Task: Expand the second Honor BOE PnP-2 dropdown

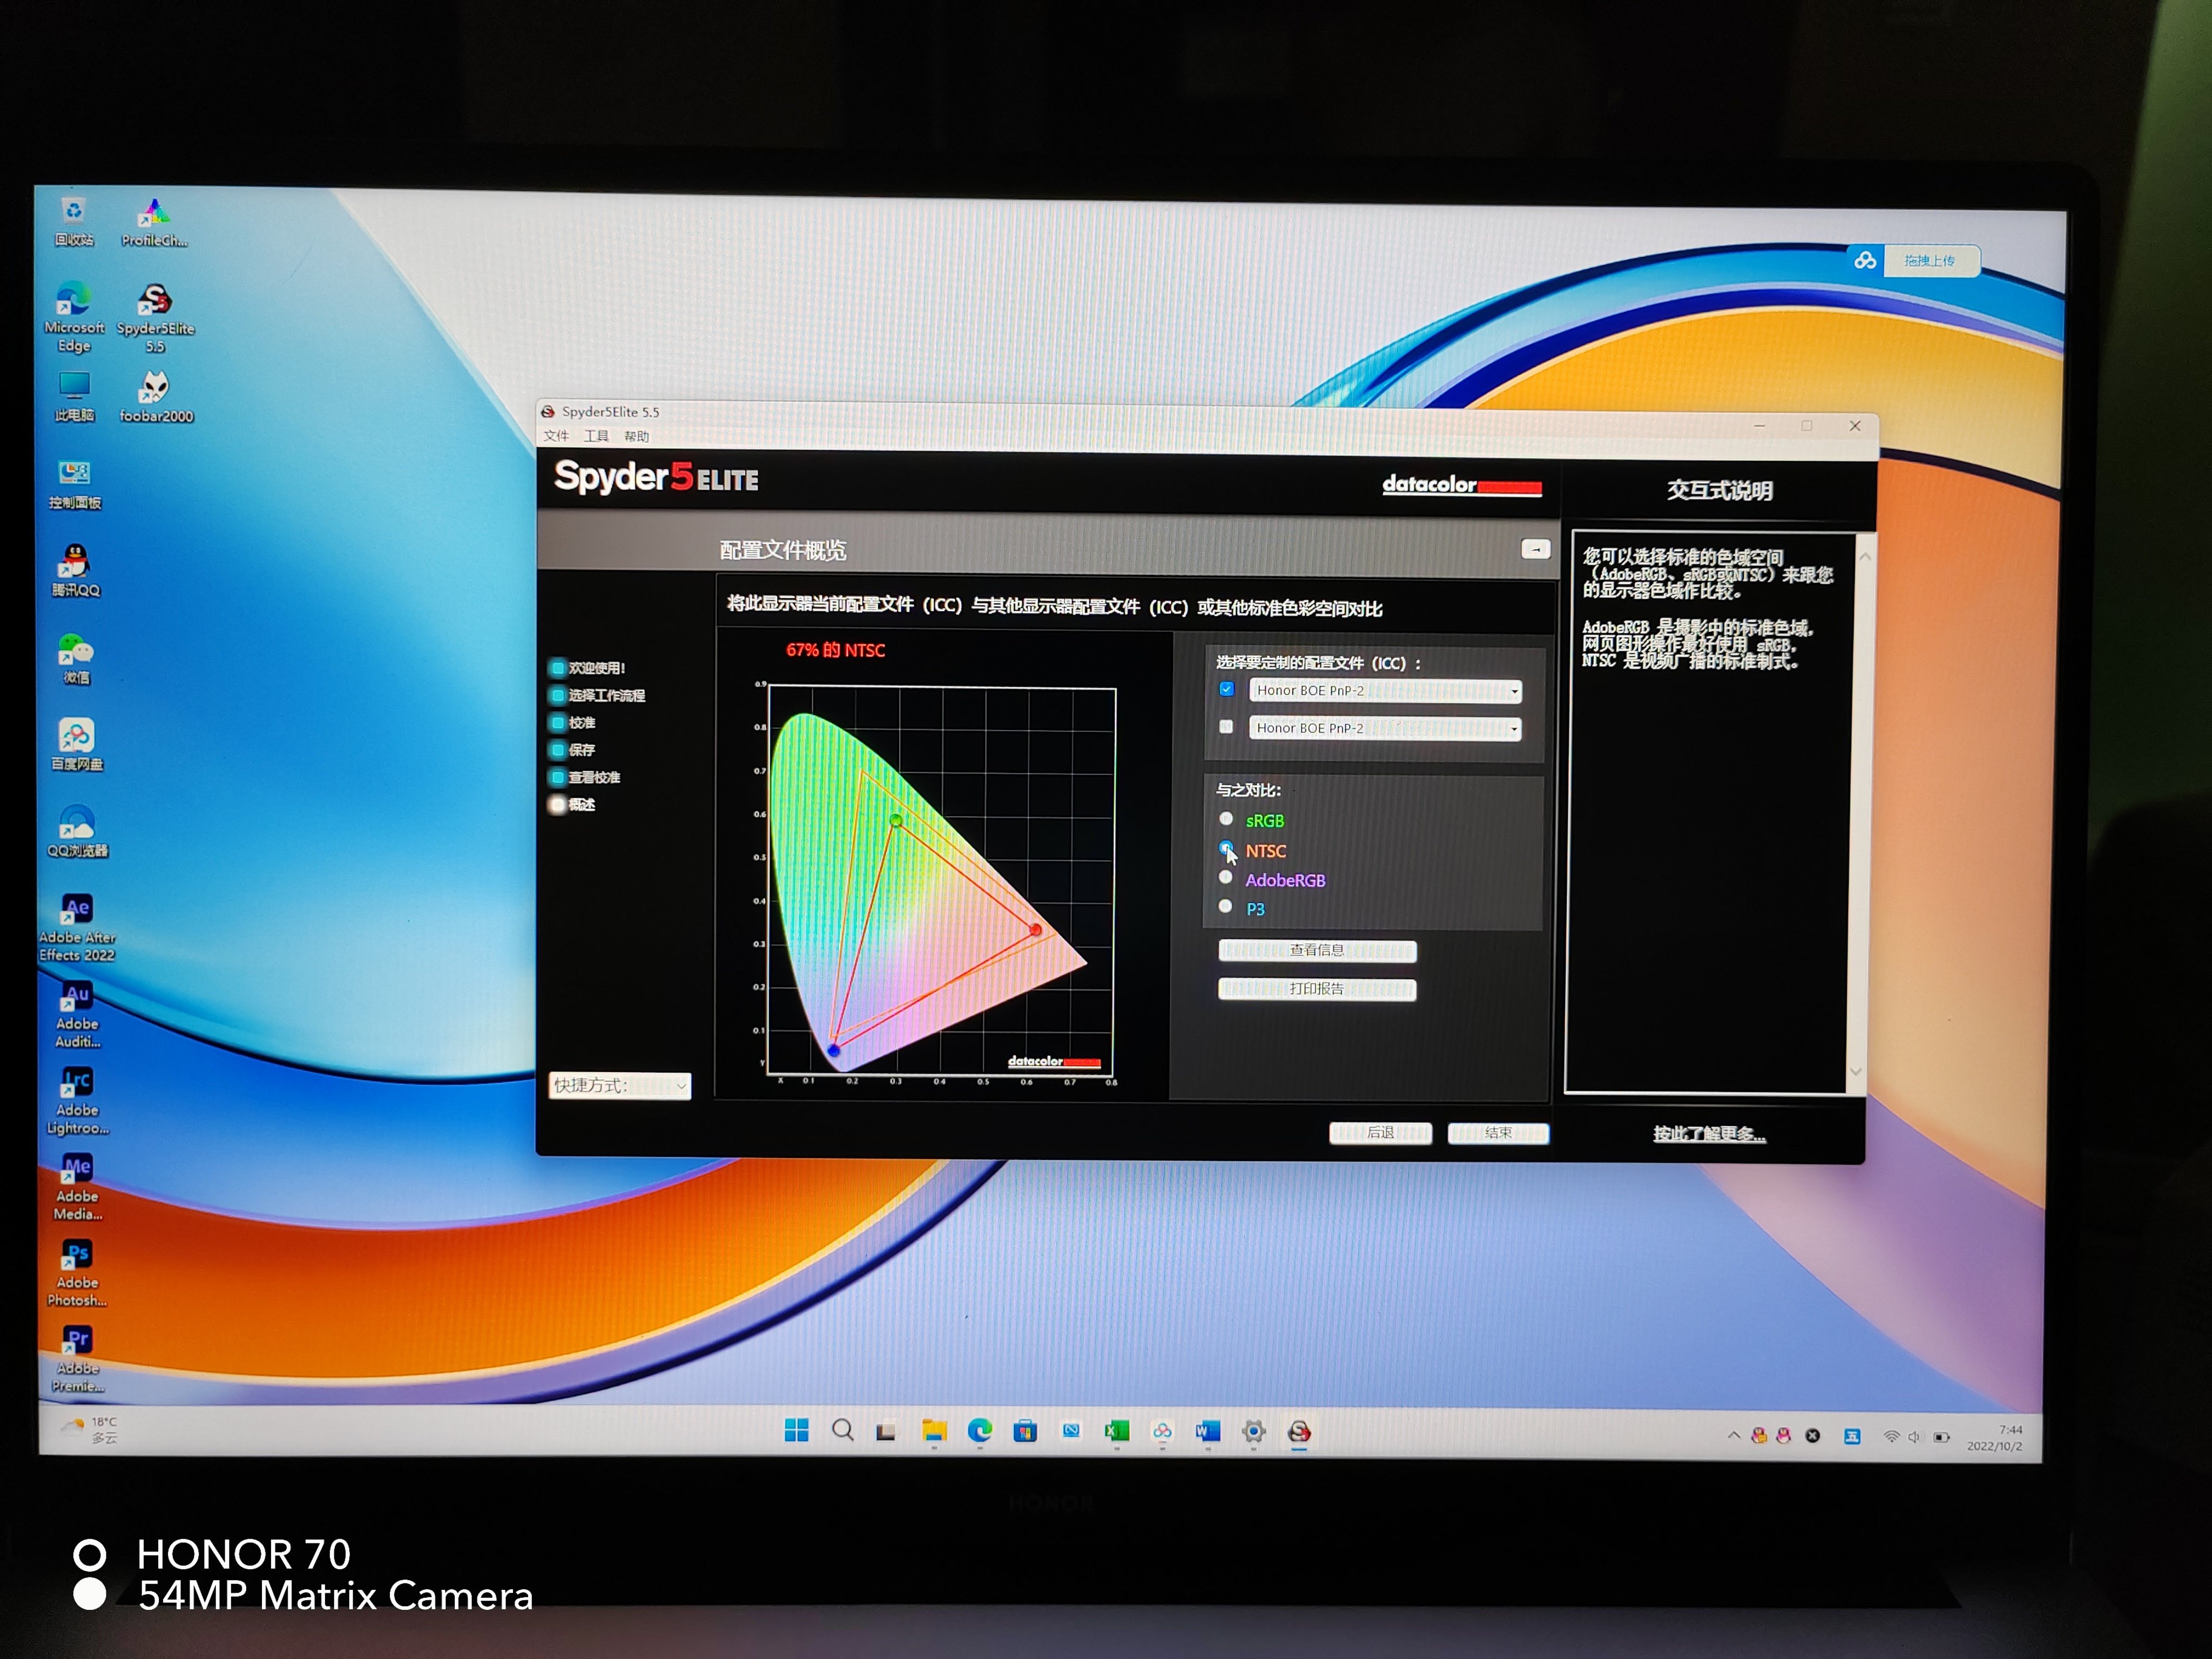Action: coord(1514,729)
